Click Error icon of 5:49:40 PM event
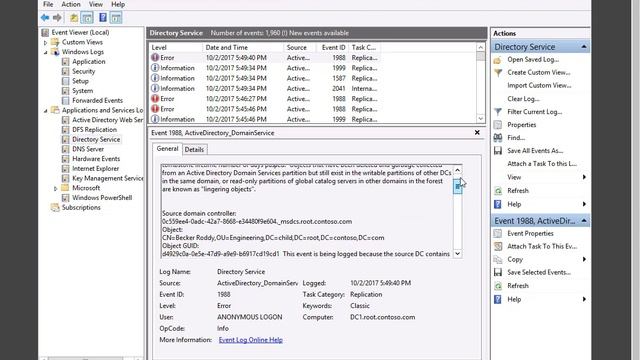 tap(155, 58)
